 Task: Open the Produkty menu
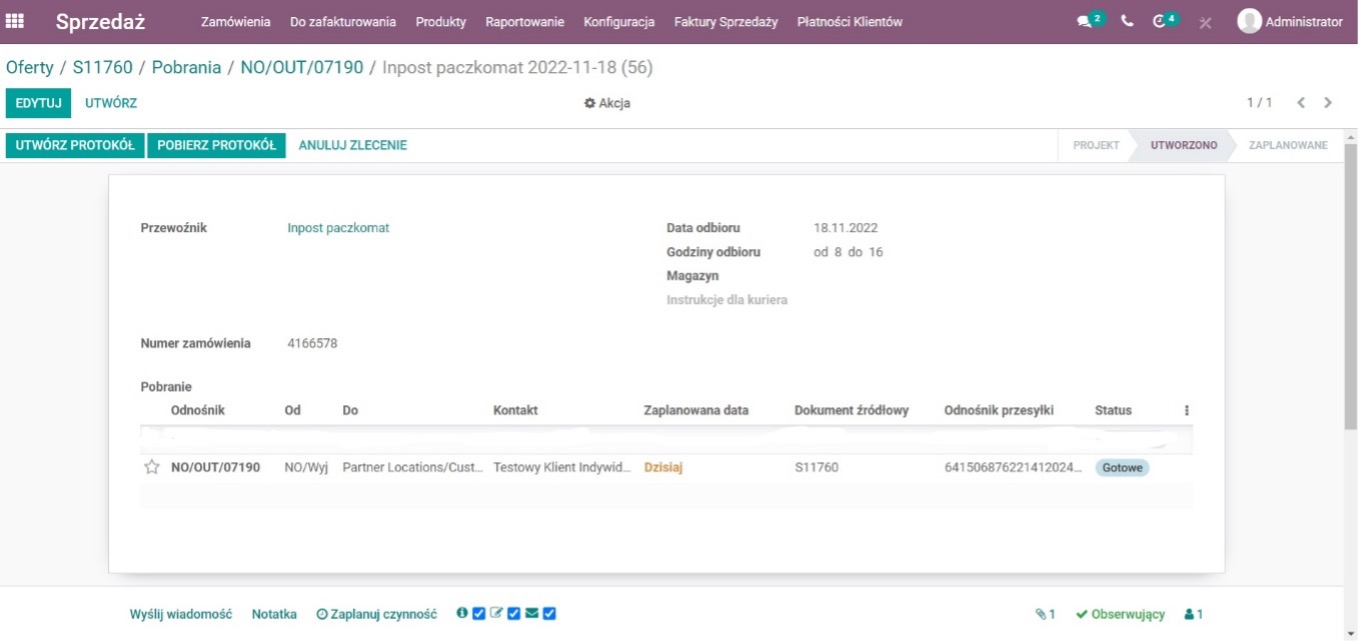pyautogui.click(x=441, y=21)
